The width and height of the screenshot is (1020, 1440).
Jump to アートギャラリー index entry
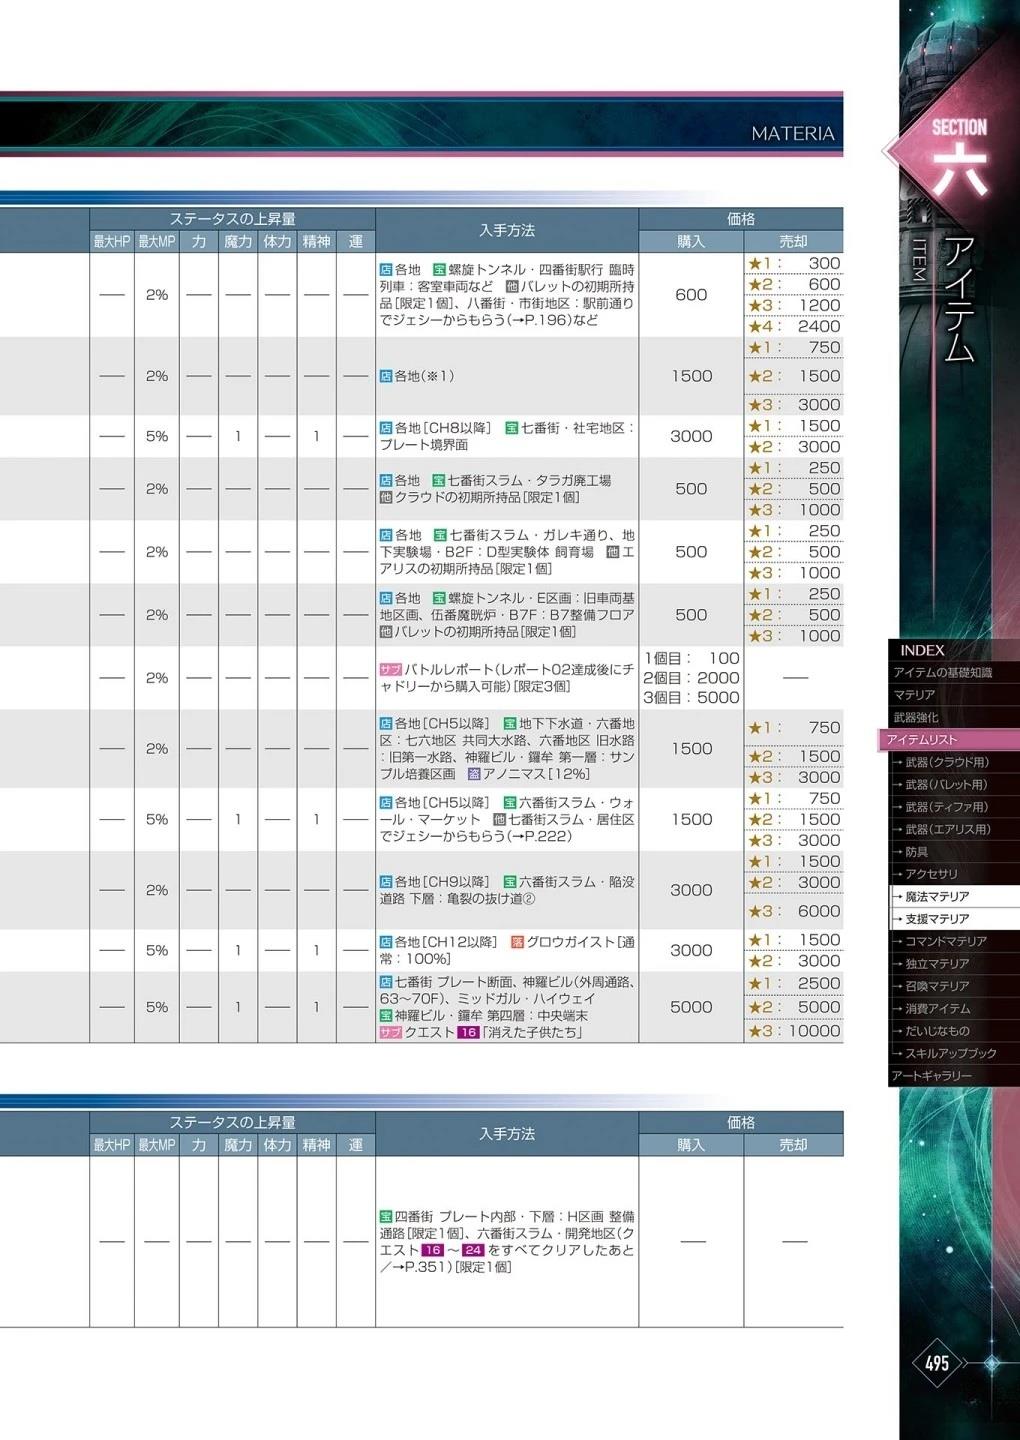932,1076
